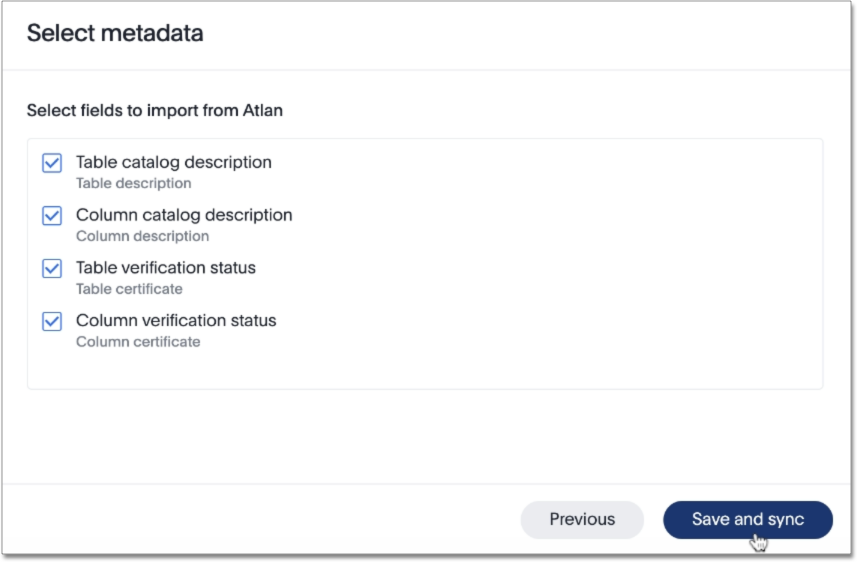Image resolution: width=857 pixels, height=562 pixels.
Task: Click the 'Select metadata' dialog title
Action: (115, 33)
